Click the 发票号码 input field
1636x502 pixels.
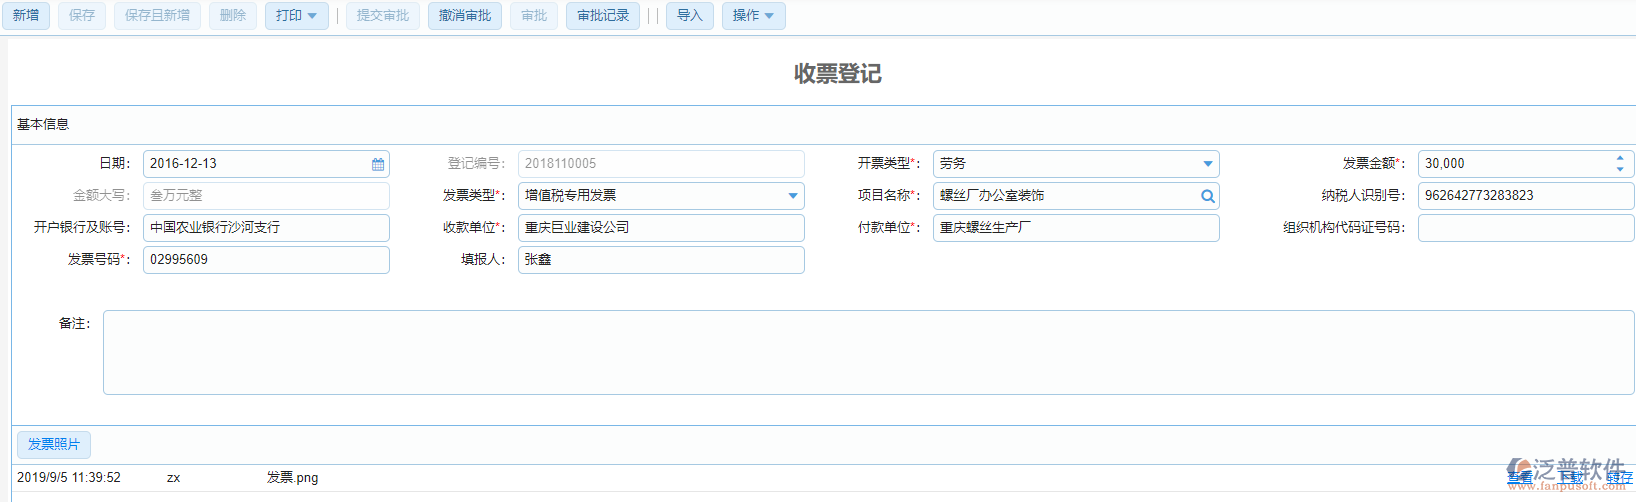click(x=265, y=260)
